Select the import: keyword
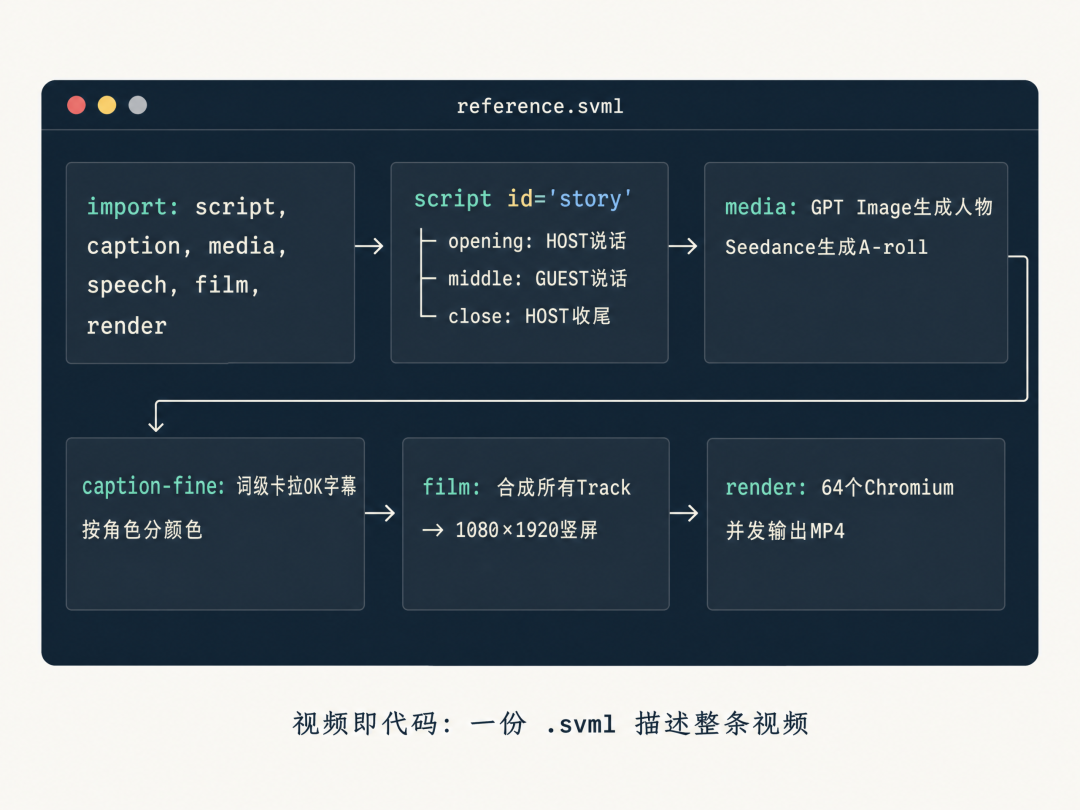Screen dimensions: 1080x810 point(132,207)
